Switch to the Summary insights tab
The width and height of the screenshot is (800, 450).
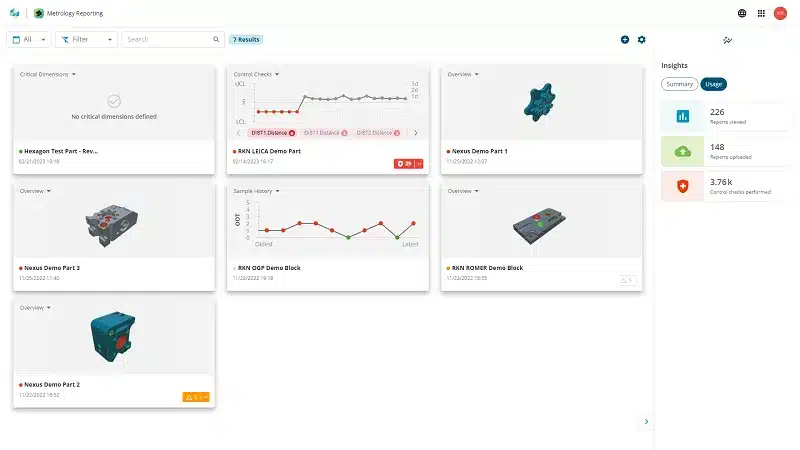[679, 84]
